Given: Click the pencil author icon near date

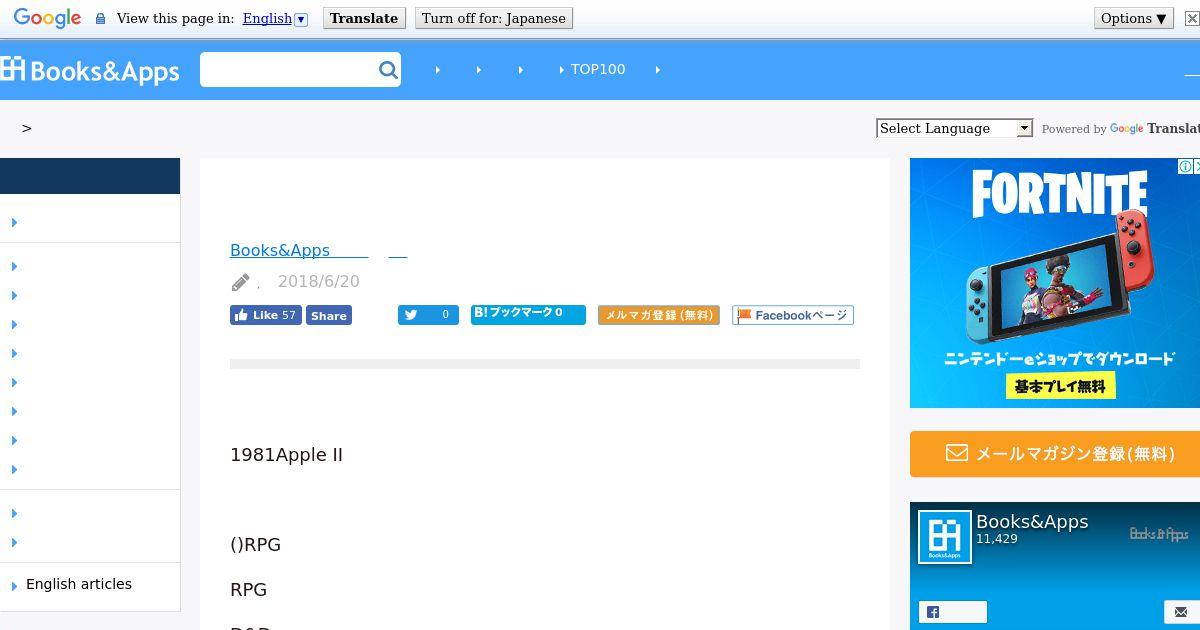Looking at the screenshot, I should (x=241, y=283).
